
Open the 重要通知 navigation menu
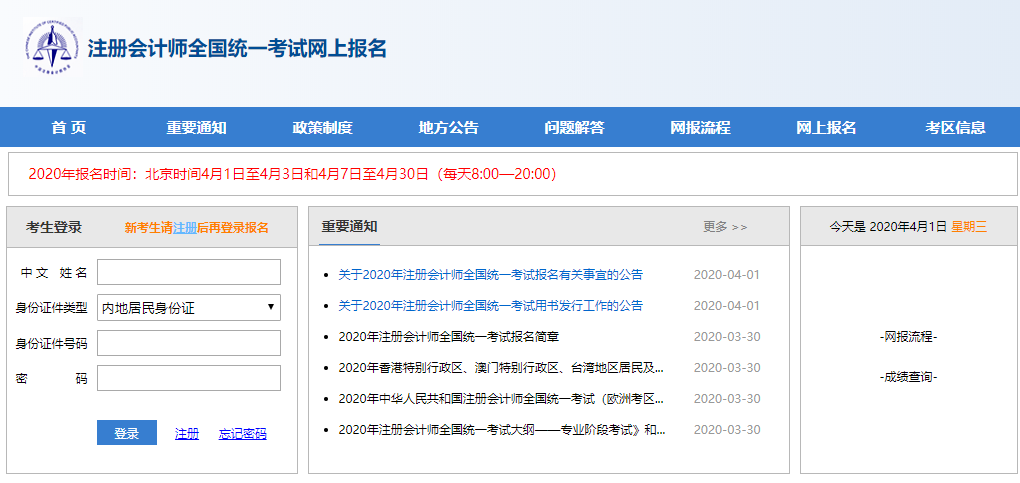click(196, 127)
